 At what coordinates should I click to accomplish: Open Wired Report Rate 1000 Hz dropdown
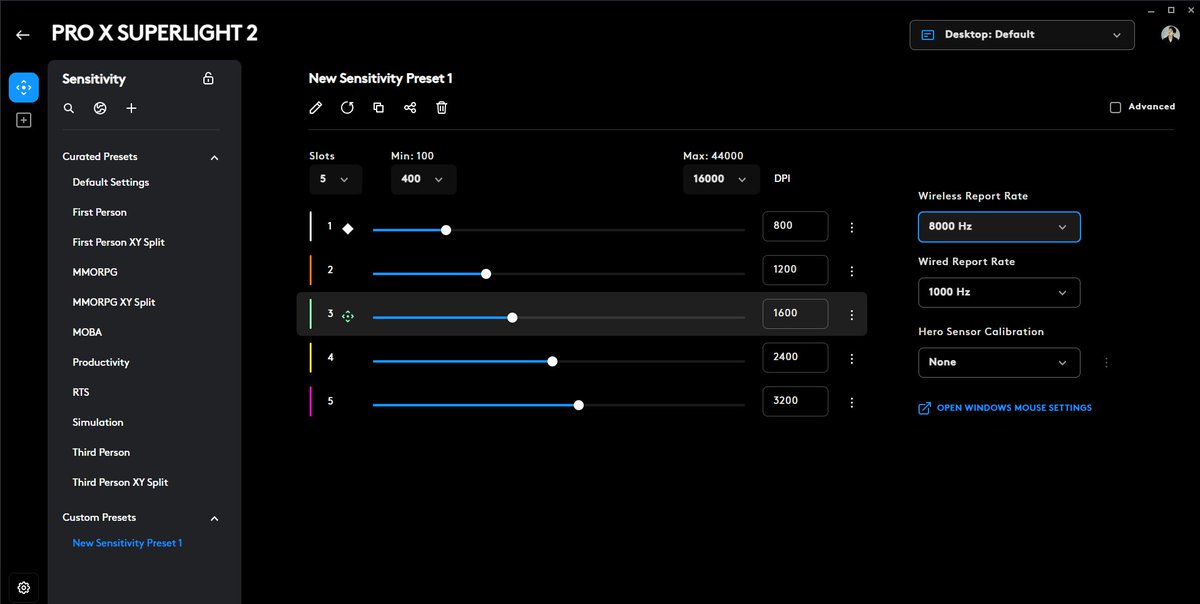[x=999, y=292]
